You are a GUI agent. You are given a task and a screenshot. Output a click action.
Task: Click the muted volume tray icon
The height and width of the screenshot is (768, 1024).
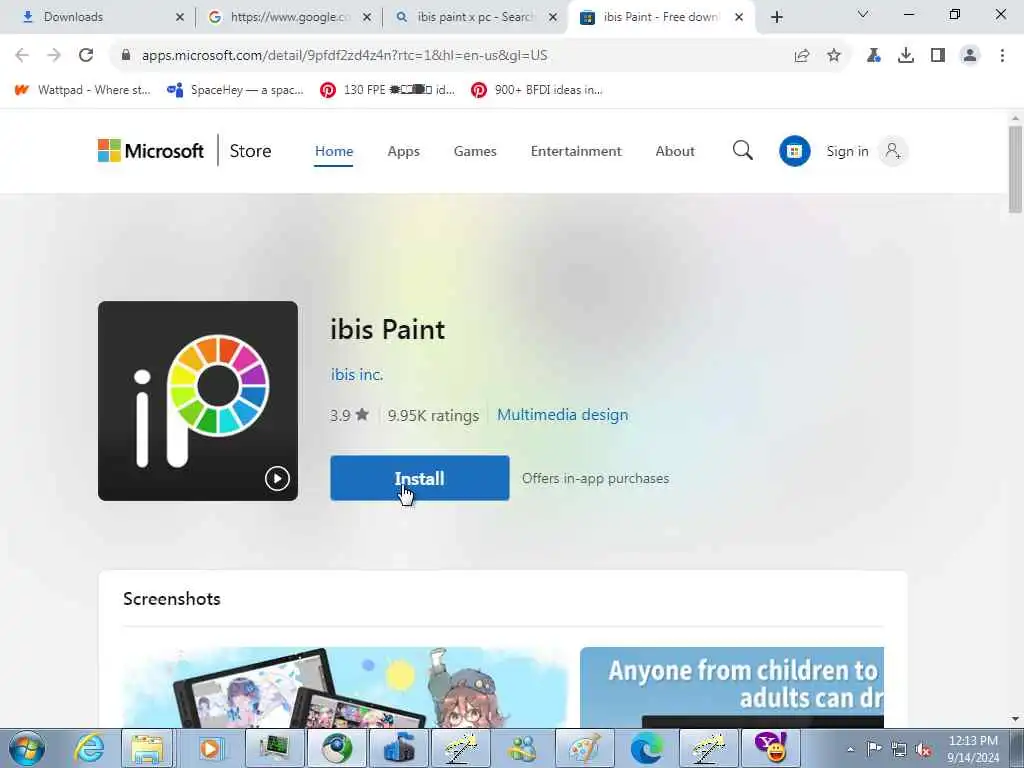(x=923, y=748)
